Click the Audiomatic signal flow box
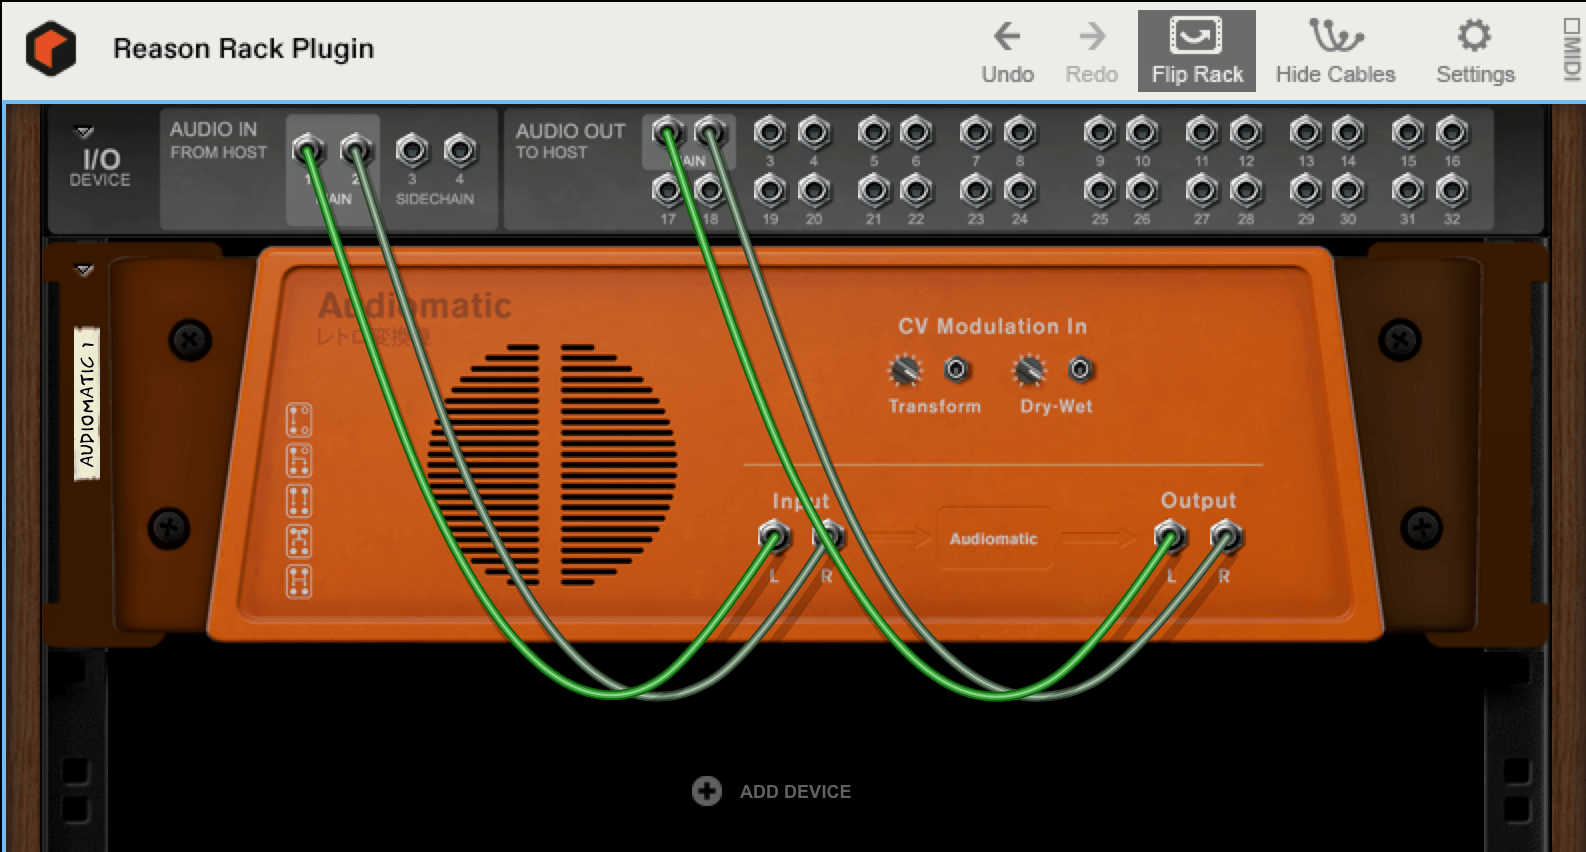 [994, 539]
